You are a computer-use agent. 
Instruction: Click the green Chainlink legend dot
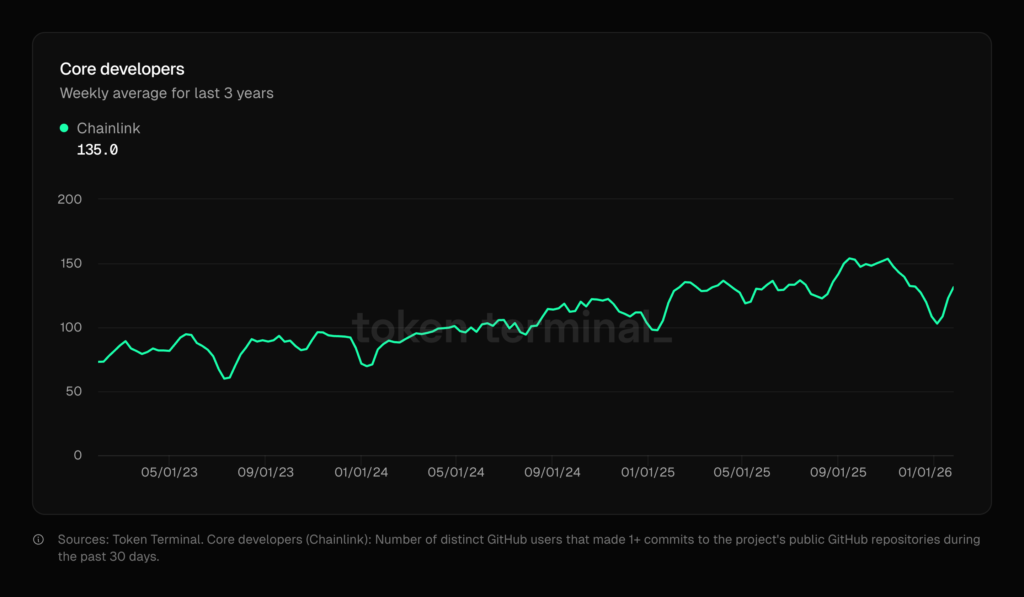[x=65, y=128]
